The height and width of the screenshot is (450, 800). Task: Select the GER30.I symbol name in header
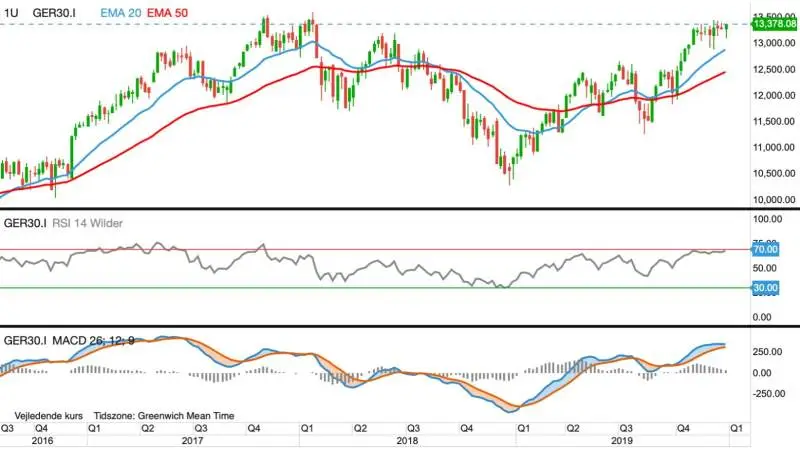click(54, 13)
